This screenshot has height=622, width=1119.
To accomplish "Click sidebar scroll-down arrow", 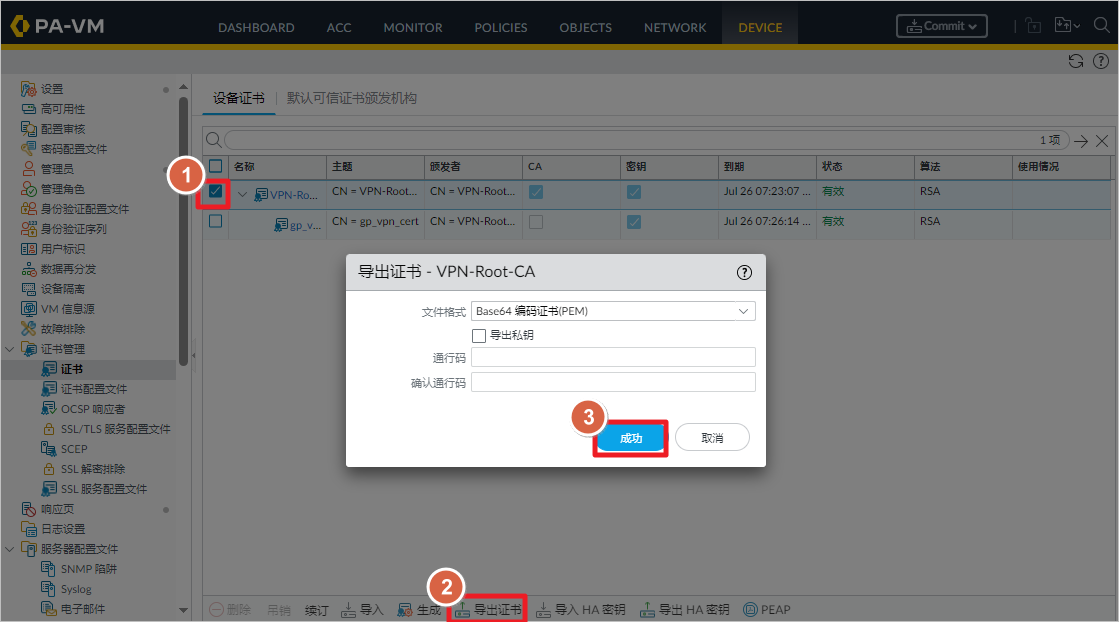I will (183, 610).
